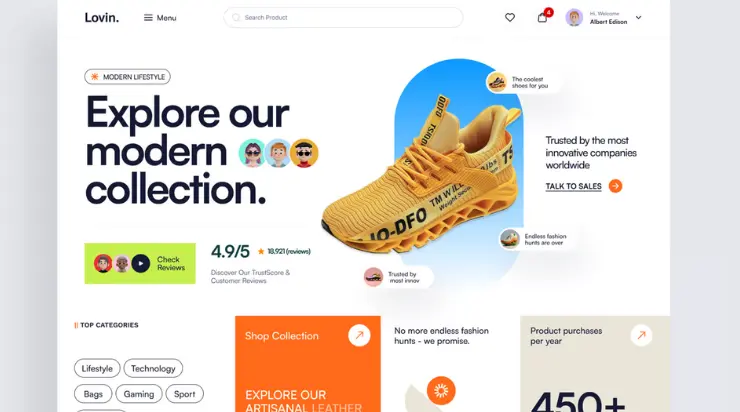Select the Gaming category chip
This screenshot has height=412, width=740.
coord(139,394)
